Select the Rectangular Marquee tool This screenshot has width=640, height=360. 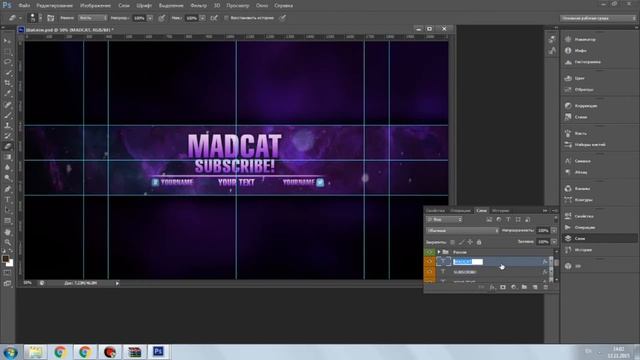(7, 51)
